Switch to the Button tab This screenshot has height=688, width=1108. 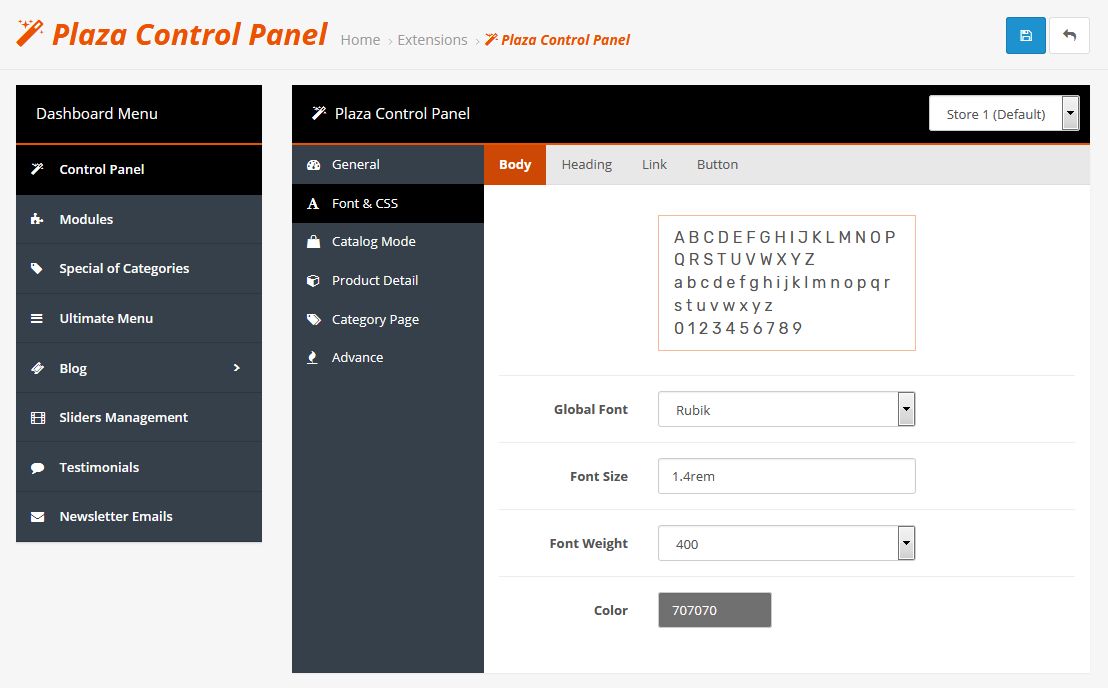(x=717, y=165)
